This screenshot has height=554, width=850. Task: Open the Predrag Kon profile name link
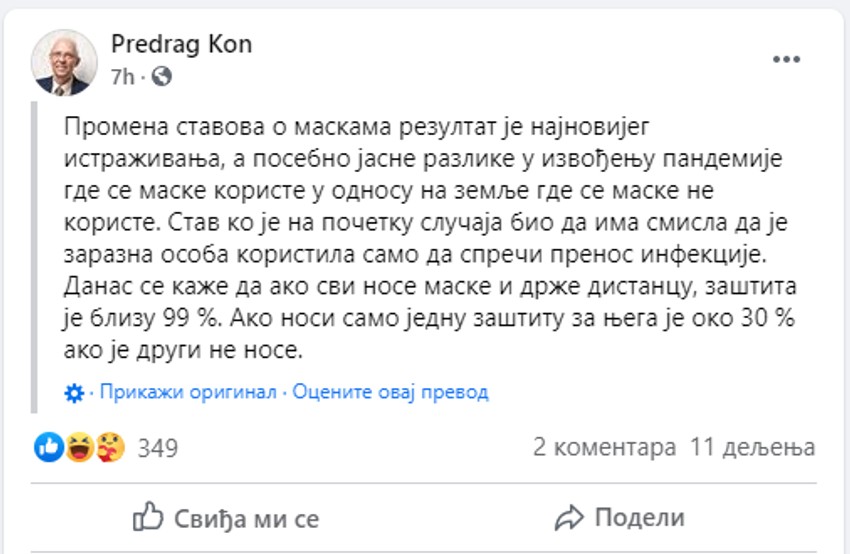(x=182, y=45)
